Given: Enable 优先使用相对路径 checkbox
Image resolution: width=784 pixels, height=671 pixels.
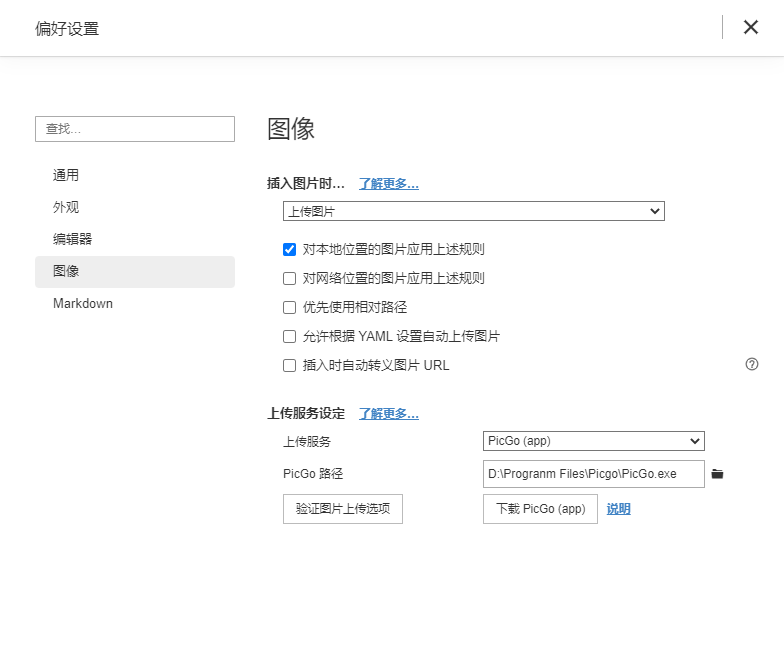Looking at the screenshot, I should click(290, 307).
